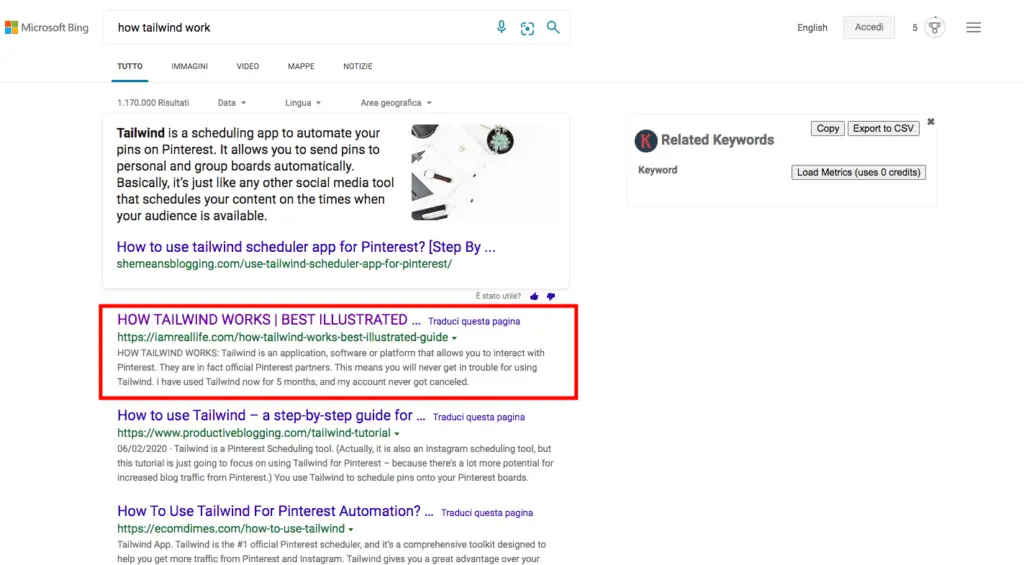Click the productiveblogging.com green URL
The width and height of the screenshot is (1024, 565).
pyautogui.click(x=254, y=433)
